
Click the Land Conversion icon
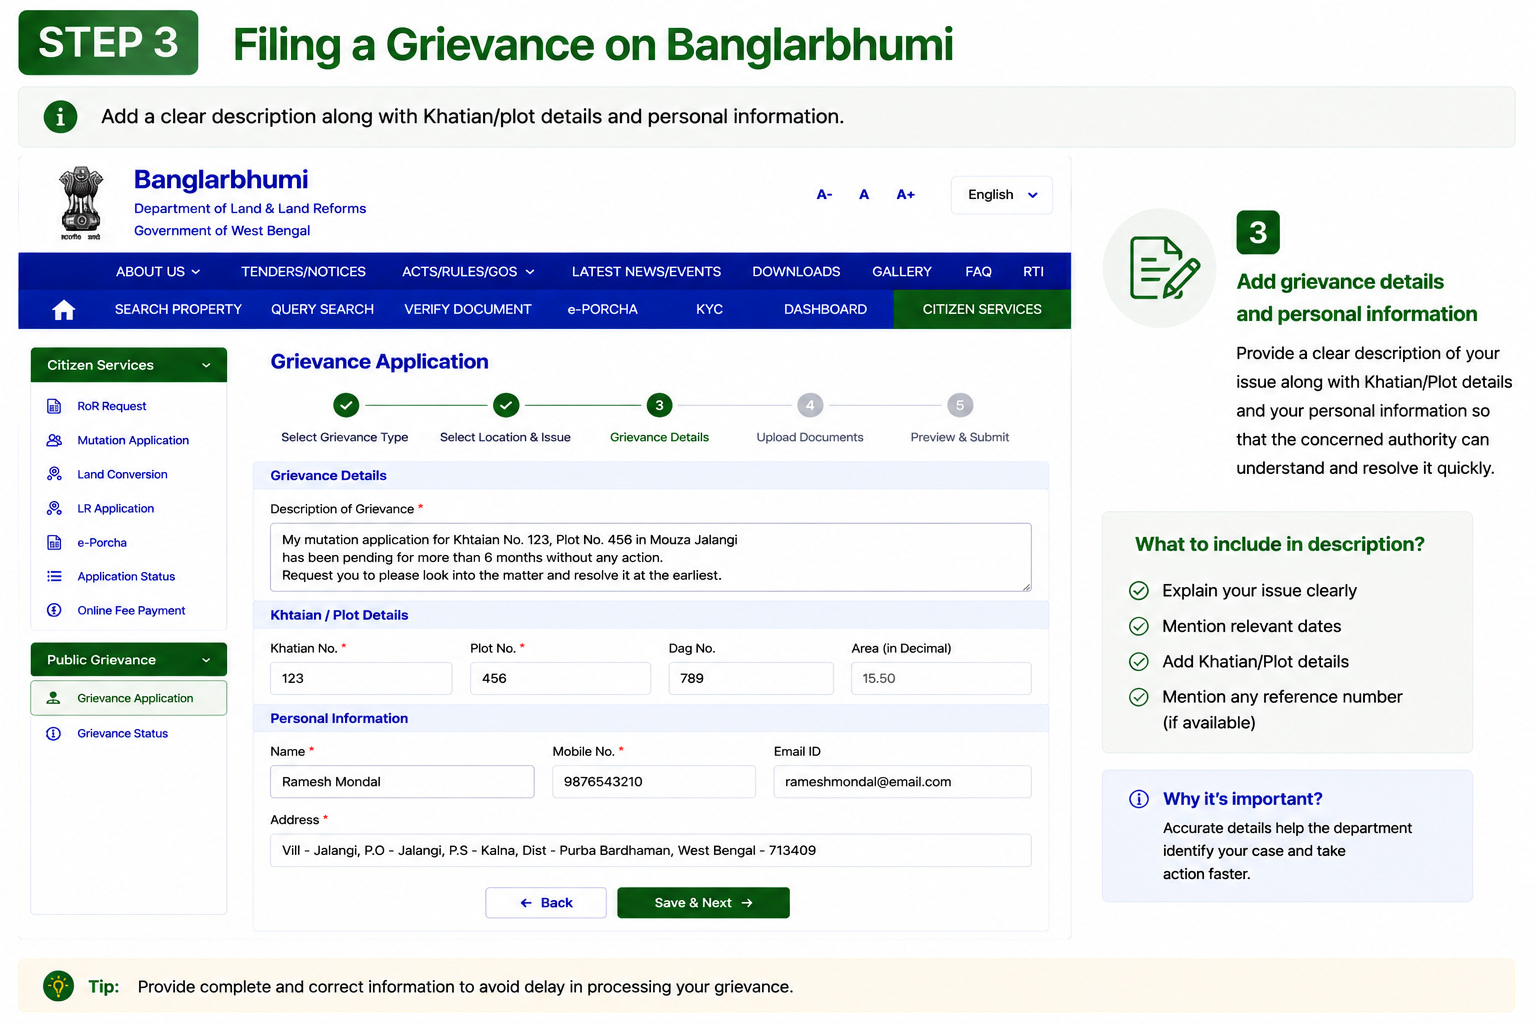tap(54, 474)
